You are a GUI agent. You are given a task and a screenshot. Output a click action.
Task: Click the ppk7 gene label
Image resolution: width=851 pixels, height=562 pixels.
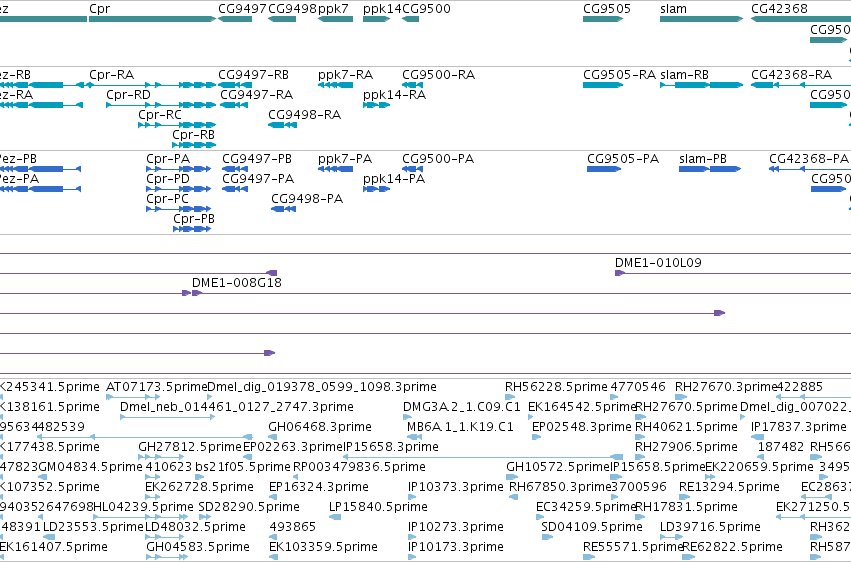pos(333,9)
